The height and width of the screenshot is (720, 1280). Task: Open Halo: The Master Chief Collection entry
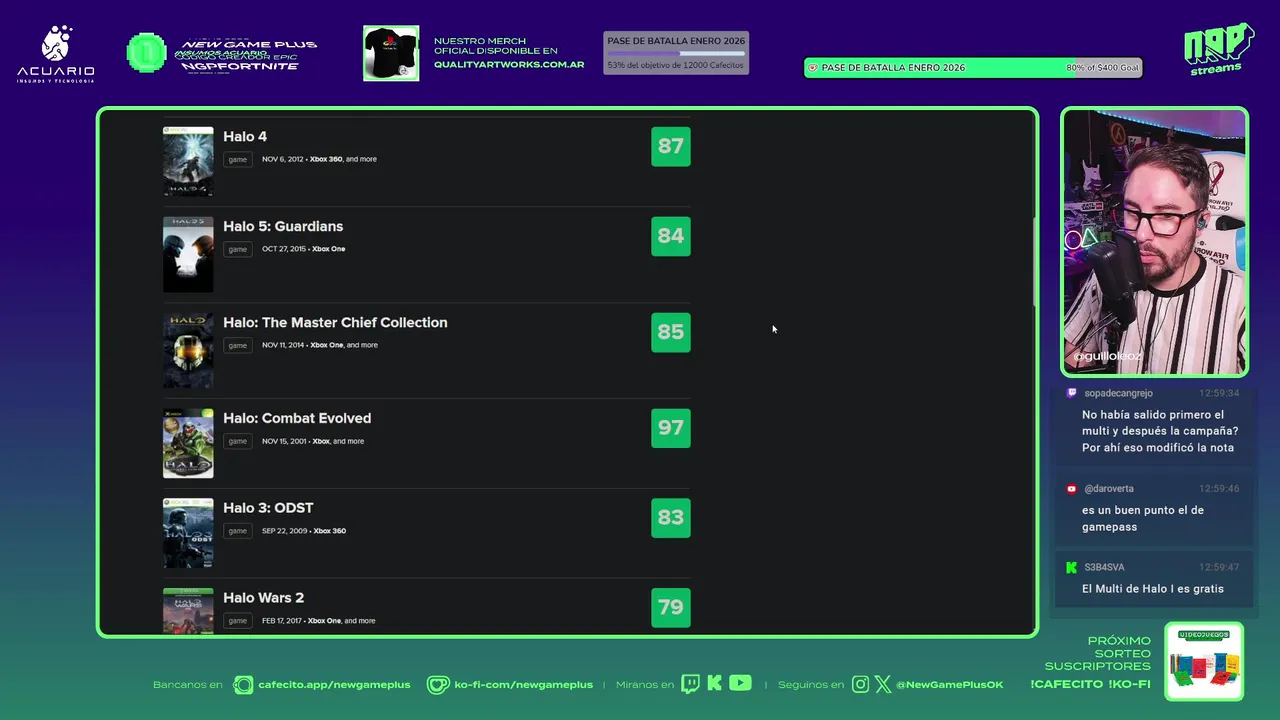point(335,323)
